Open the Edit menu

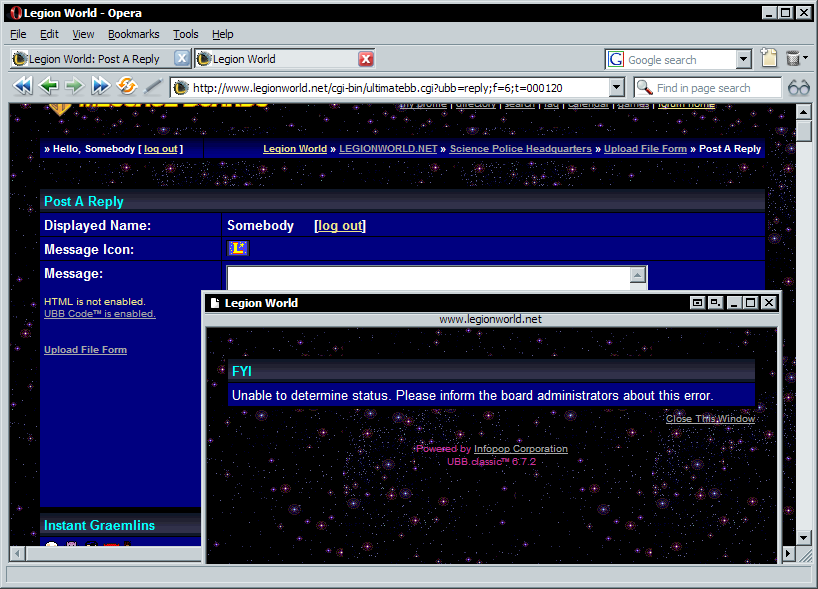pyautogui.click(x=50, y=34)
